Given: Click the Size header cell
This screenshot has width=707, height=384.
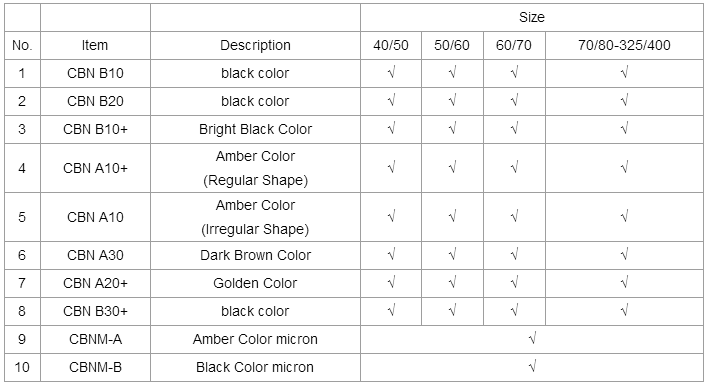Looking at the screenshot, I should (x=532, y=18).
